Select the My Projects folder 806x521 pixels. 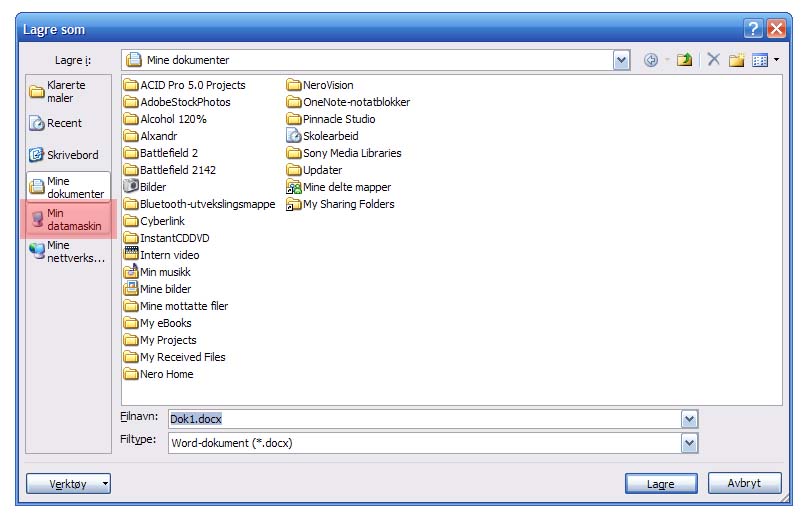tap(160, 340)
